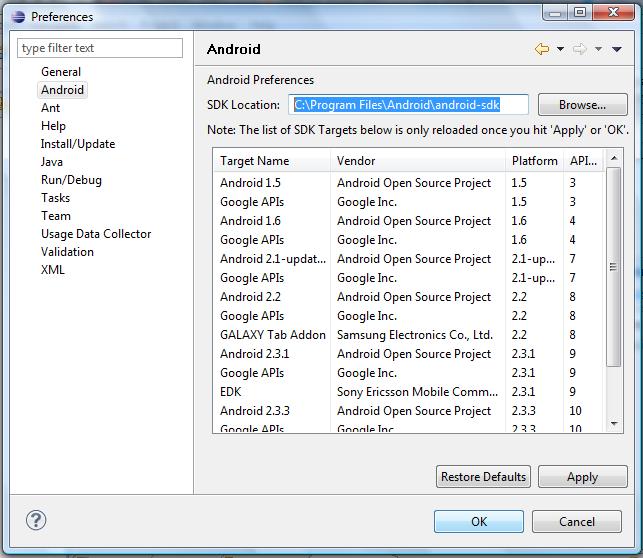Select the GALAXY Tab Addon row
Screen dimensions: 643x558
408,335
